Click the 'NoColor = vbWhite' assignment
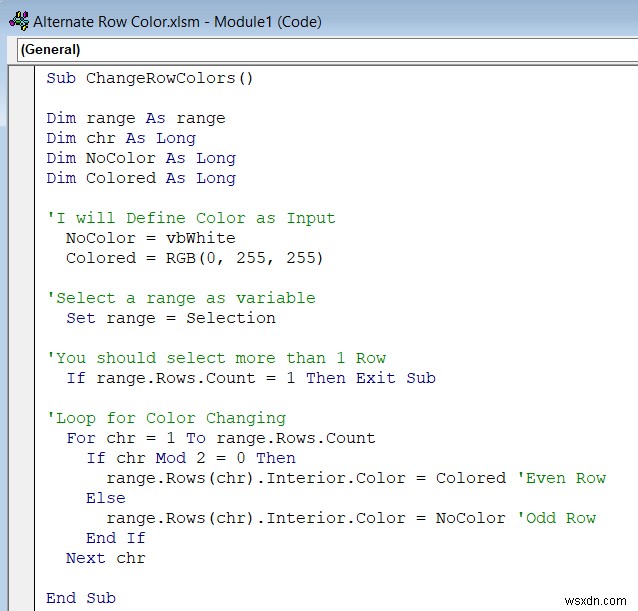Viewport: 638px width, 611px height. pos(150,238)
